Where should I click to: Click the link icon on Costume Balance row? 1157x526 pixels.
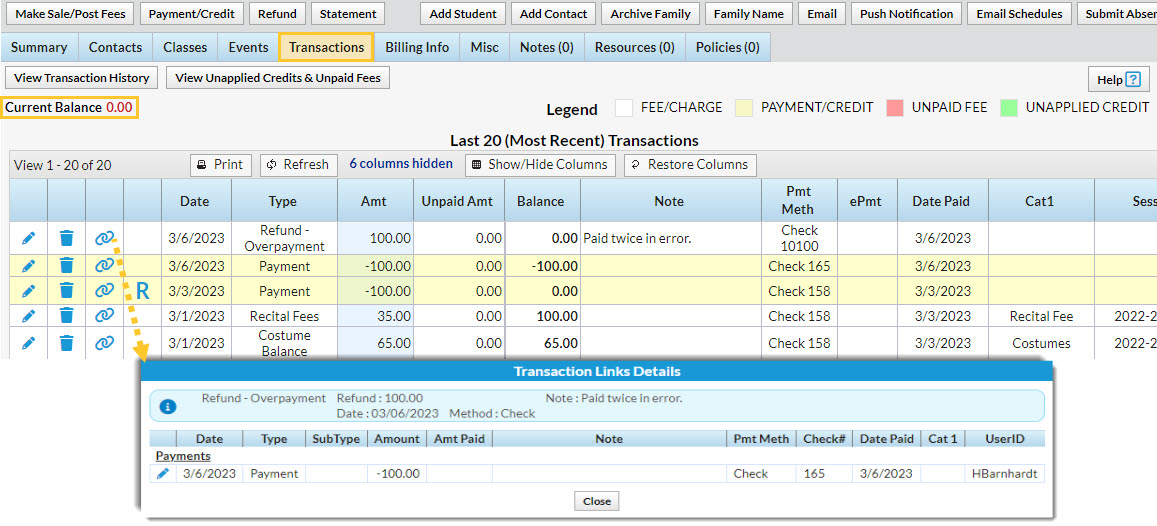coord(104,343)
